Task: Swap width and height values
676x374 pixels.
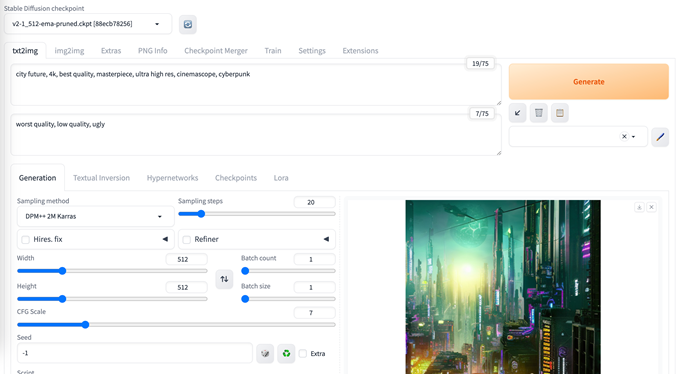Action: [224, 279]
